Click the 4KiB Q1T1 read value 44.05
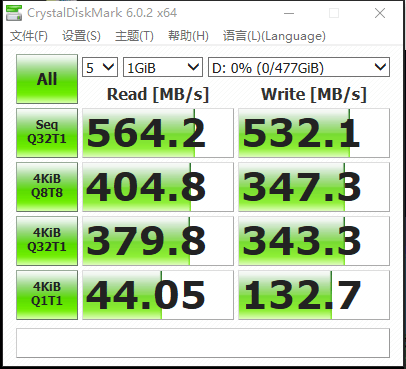Image resolution: width=406 pixels, height=369 pixels. (158, 295)
